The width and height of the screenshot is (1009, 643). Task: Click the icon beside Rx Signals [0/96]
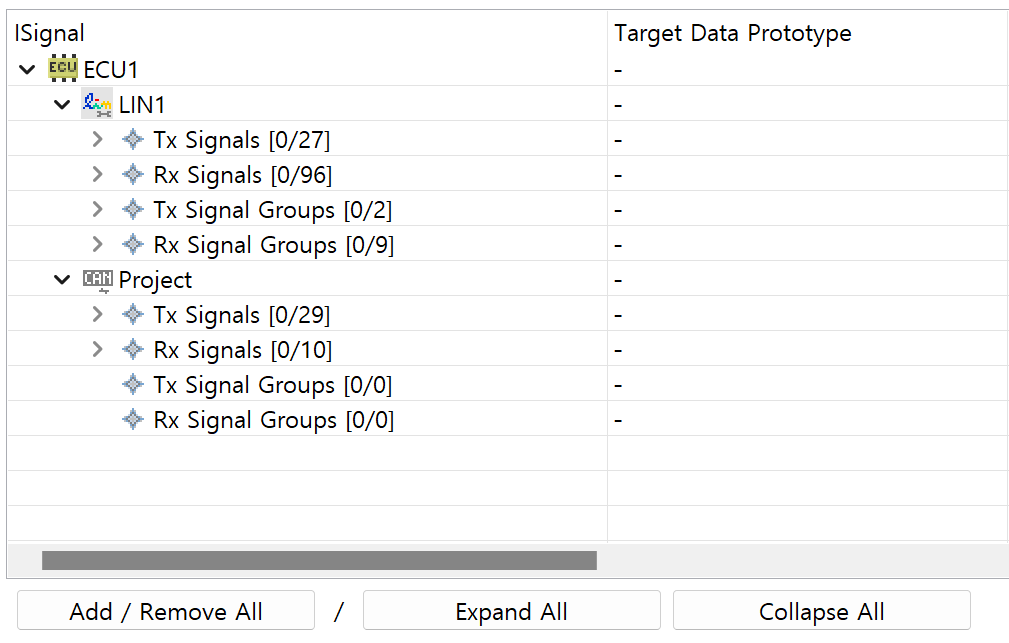(x=133, y=174)
